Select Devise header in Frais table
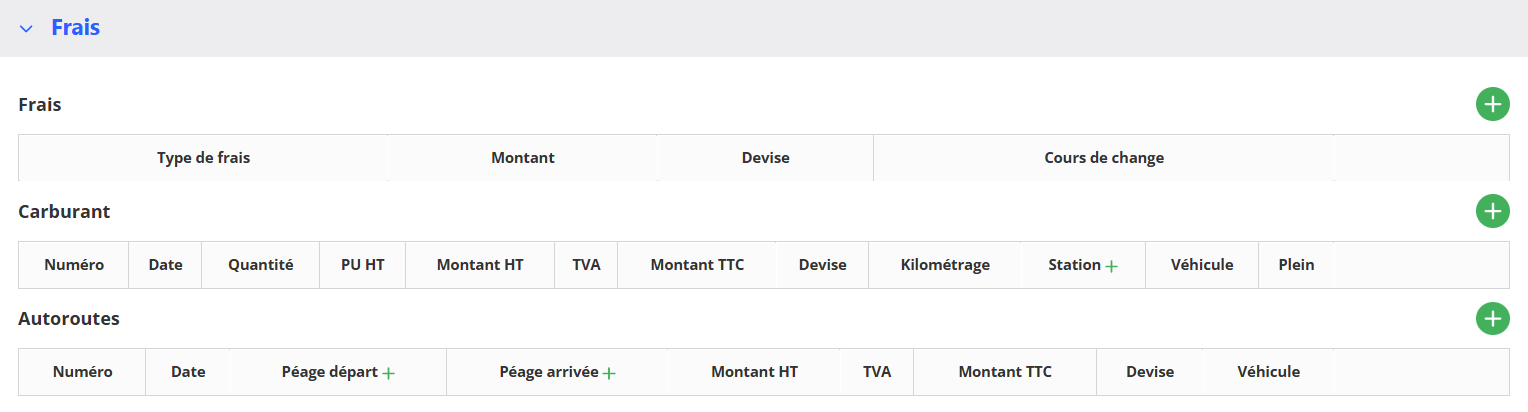Viewport: 1528px width, 412px height. point(765,158)
